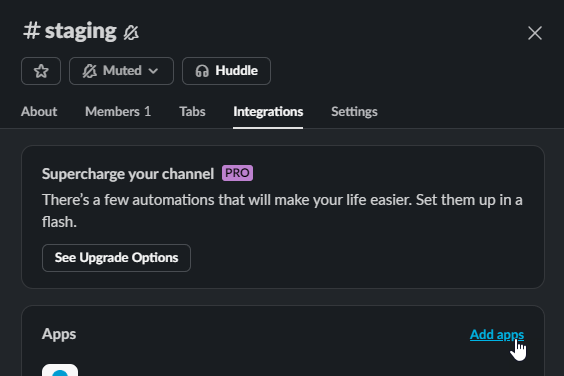Open the Members tab
Screen dimensions: 564x376
(x=118, y=112)
